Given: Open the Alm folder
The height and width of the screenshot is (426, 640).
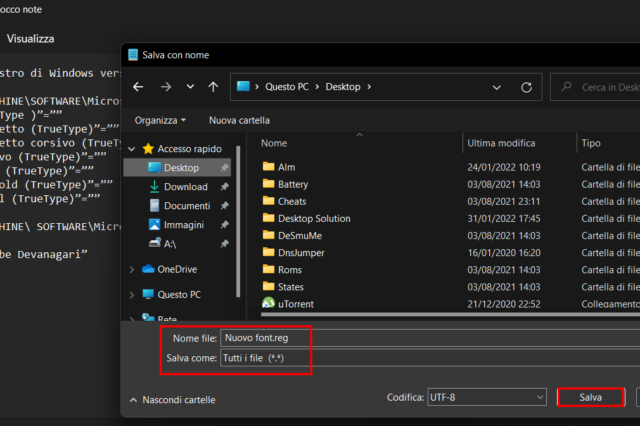Looking at the screenshot, I should click(285, 167).
